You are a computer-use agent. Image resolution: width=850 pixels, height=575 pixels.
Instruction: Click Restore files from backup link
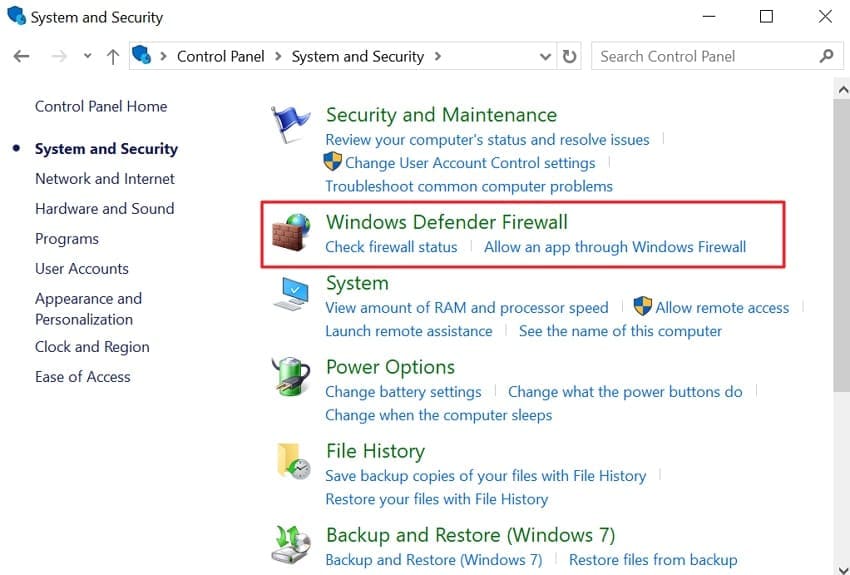653,560
